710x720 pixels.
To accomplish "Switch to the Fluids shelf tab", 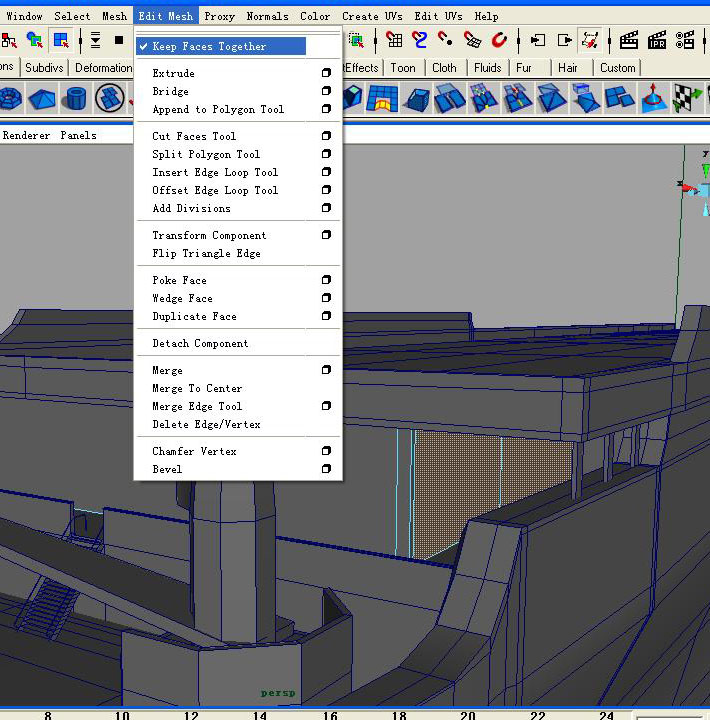I will (487, 68).
